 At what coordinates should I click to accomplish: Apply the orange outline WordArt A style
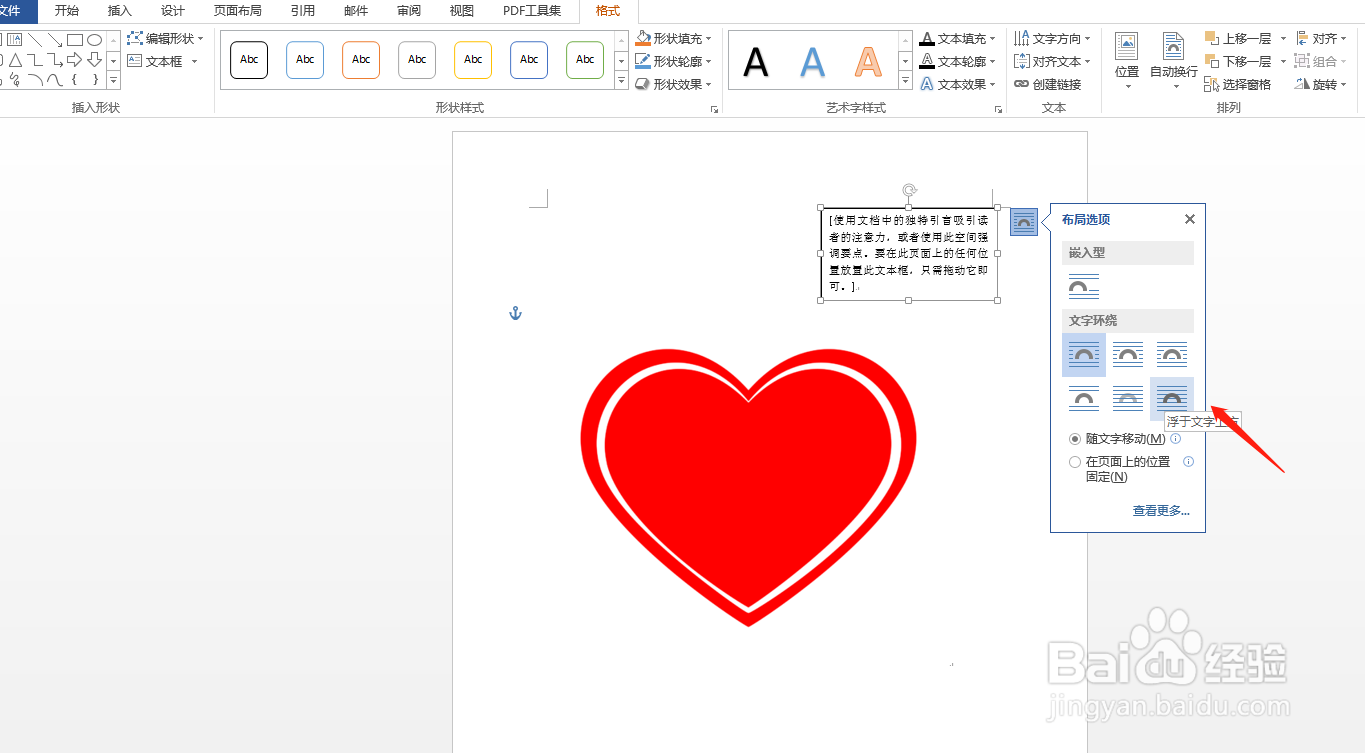pos(869,61)
